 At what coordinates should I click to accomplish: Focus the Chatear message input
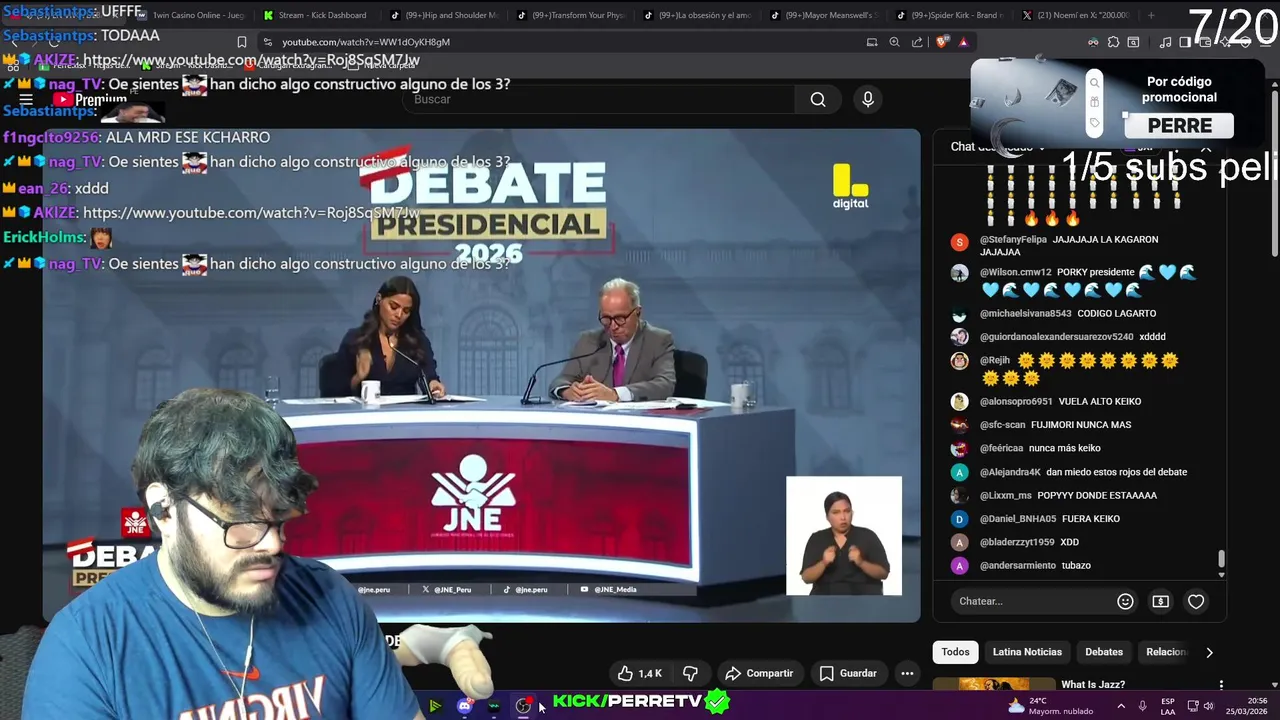[x=1030, y=601]
